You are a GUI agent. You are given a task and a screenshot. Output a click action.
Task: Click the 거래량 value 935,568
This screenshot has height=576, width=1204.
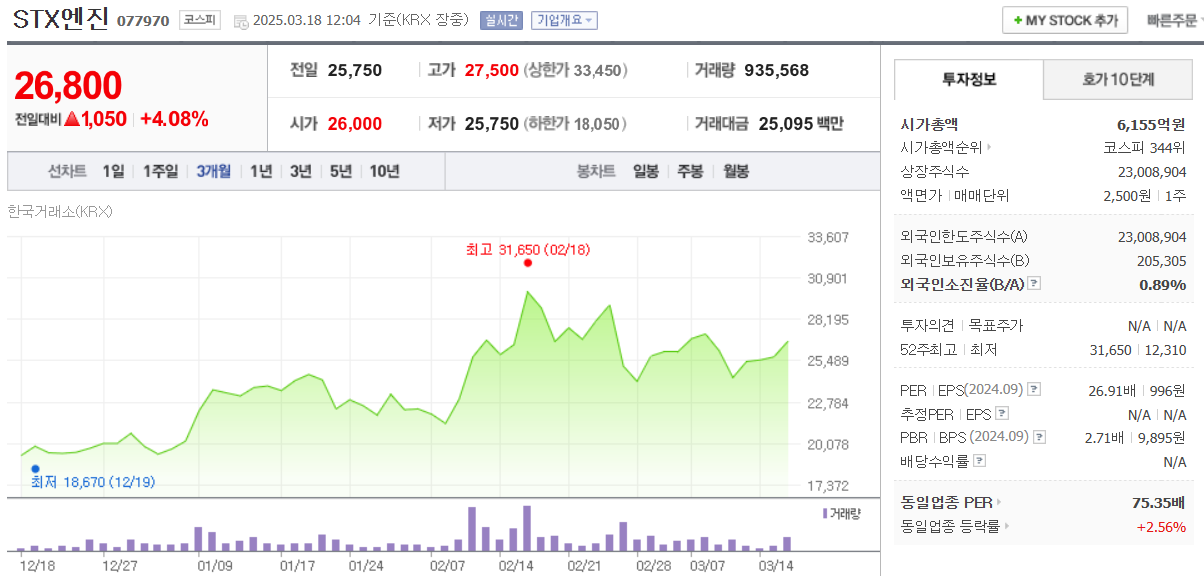click(777, 70)
